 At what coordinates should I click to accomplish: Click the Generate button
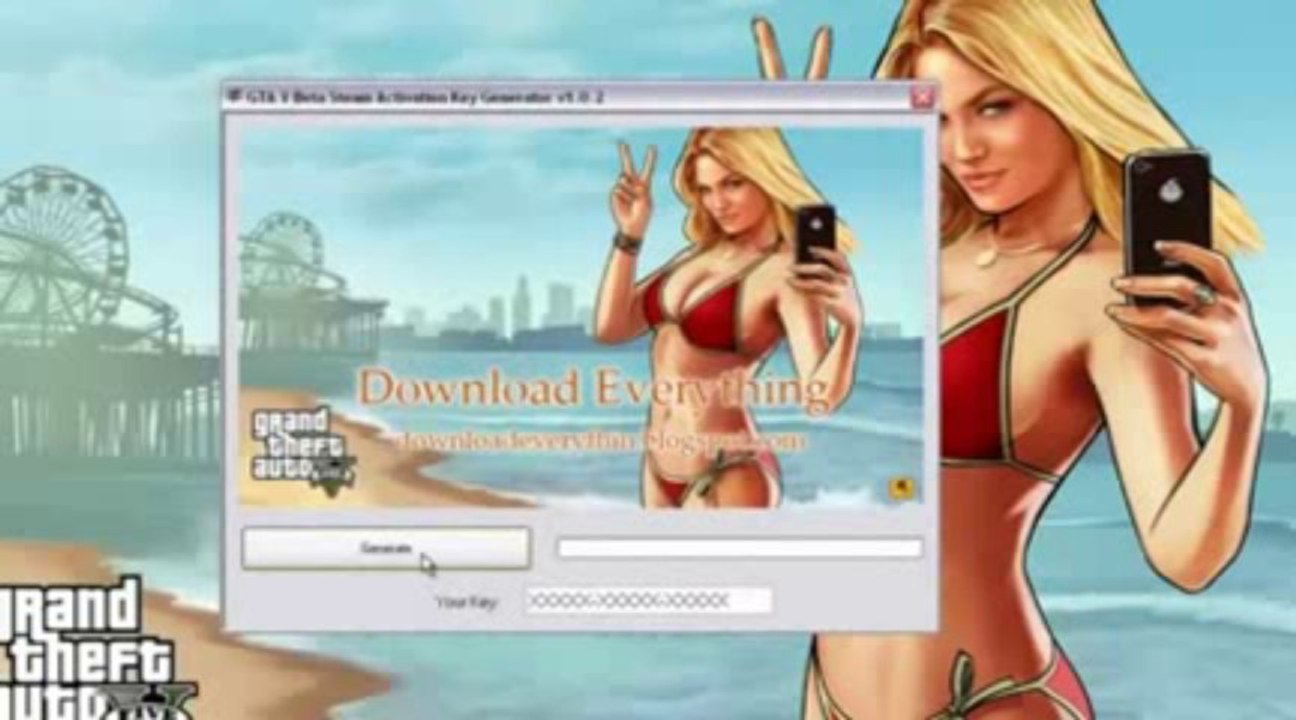tap(385, 548)
